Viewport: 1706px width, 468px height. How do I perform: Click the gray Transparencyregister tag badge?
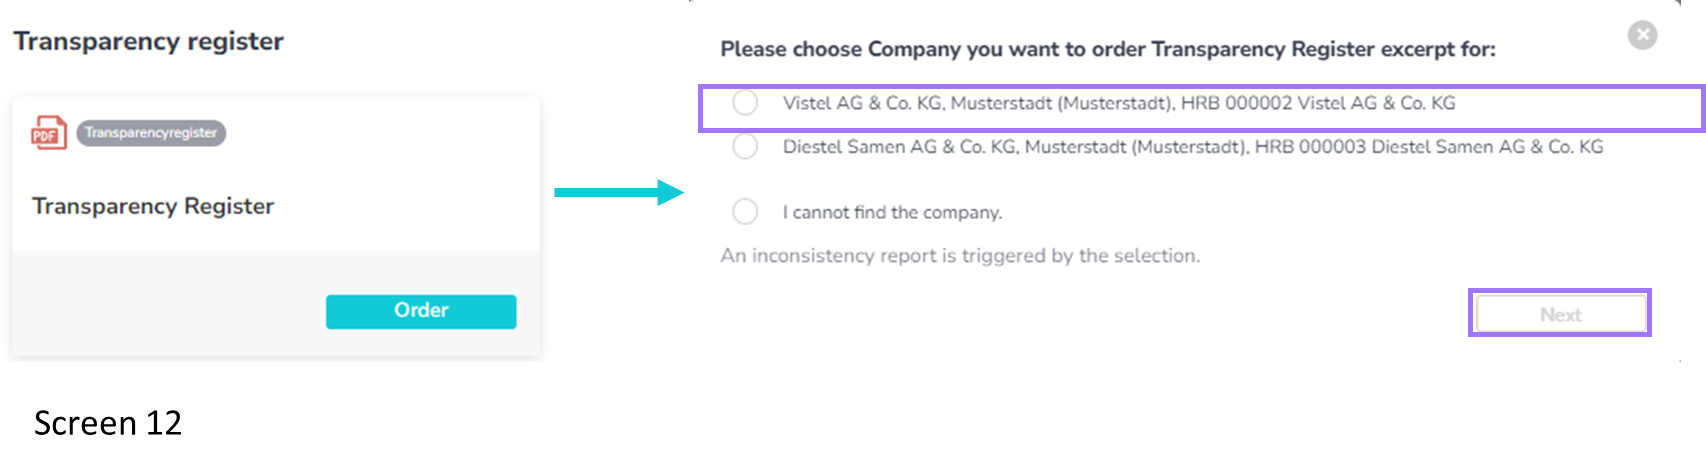(x=151, y=133)
